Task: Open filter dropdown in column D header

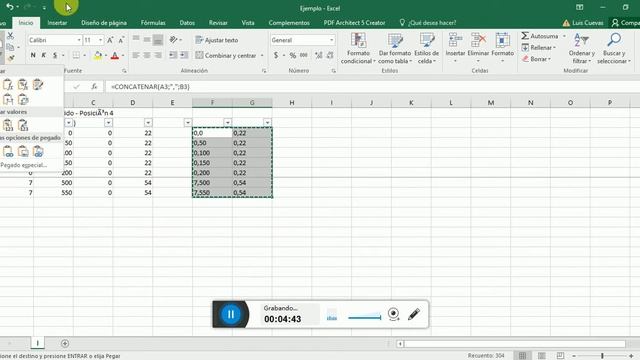Action: [148, 122]
